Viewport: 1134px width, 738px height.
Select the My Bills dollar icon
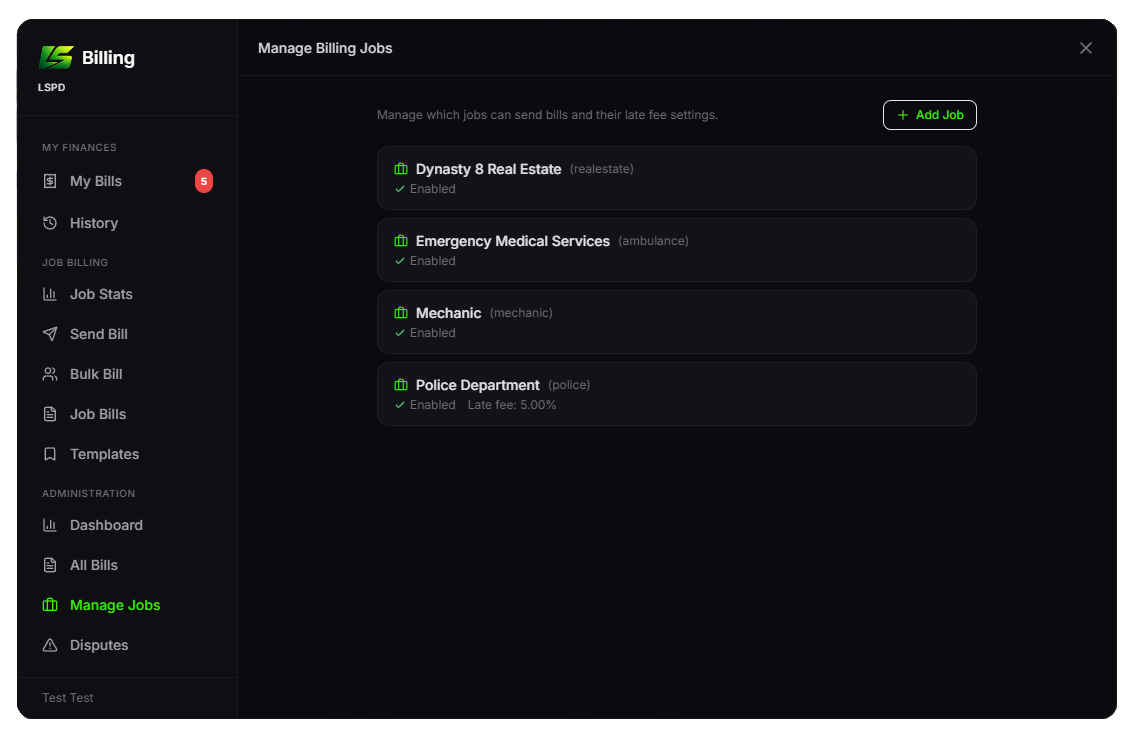tap(50, 181)
